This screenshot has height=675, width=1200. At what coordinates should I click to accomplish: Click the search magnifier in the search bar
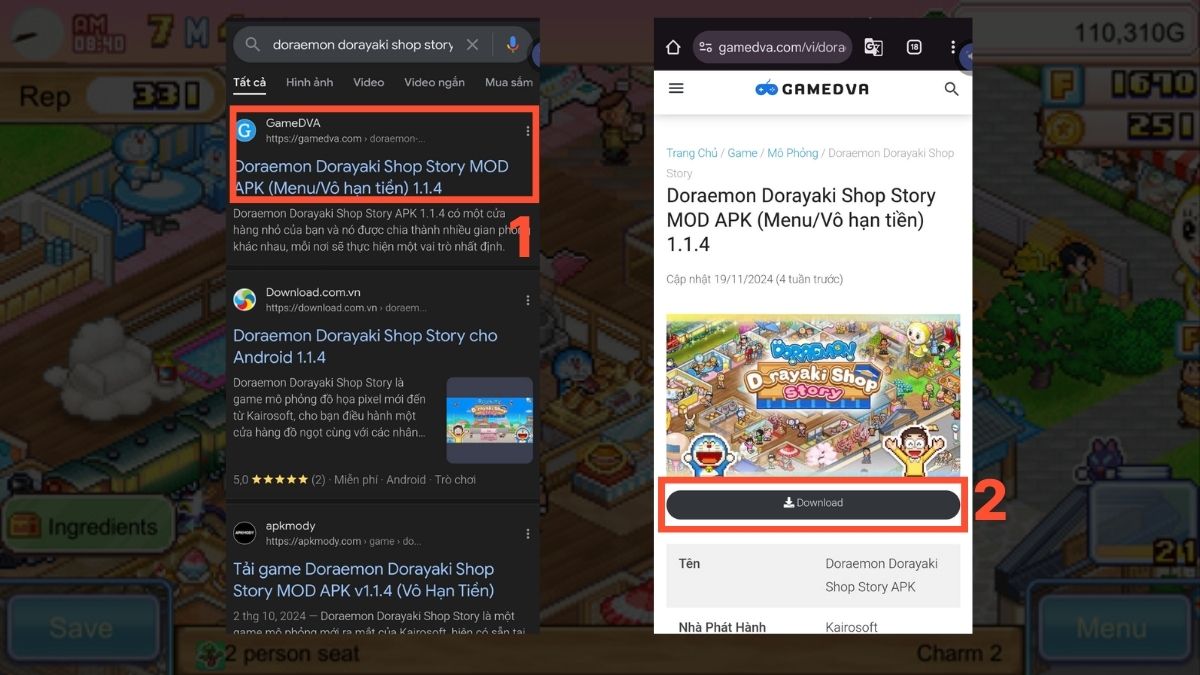[x=253, y=45]
